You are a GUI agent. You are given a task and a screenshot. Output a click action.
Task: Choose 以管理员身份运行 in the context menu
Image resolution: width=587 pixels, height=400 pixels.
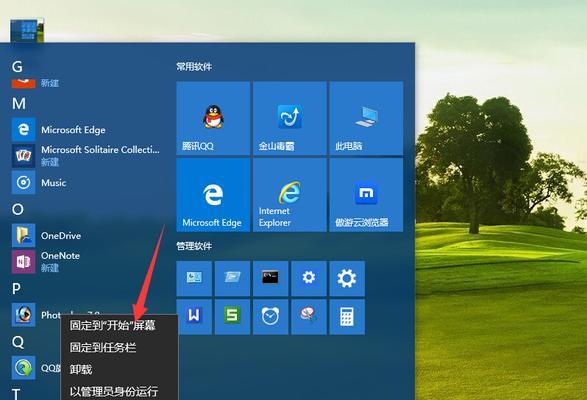click(x=119, y=391)
